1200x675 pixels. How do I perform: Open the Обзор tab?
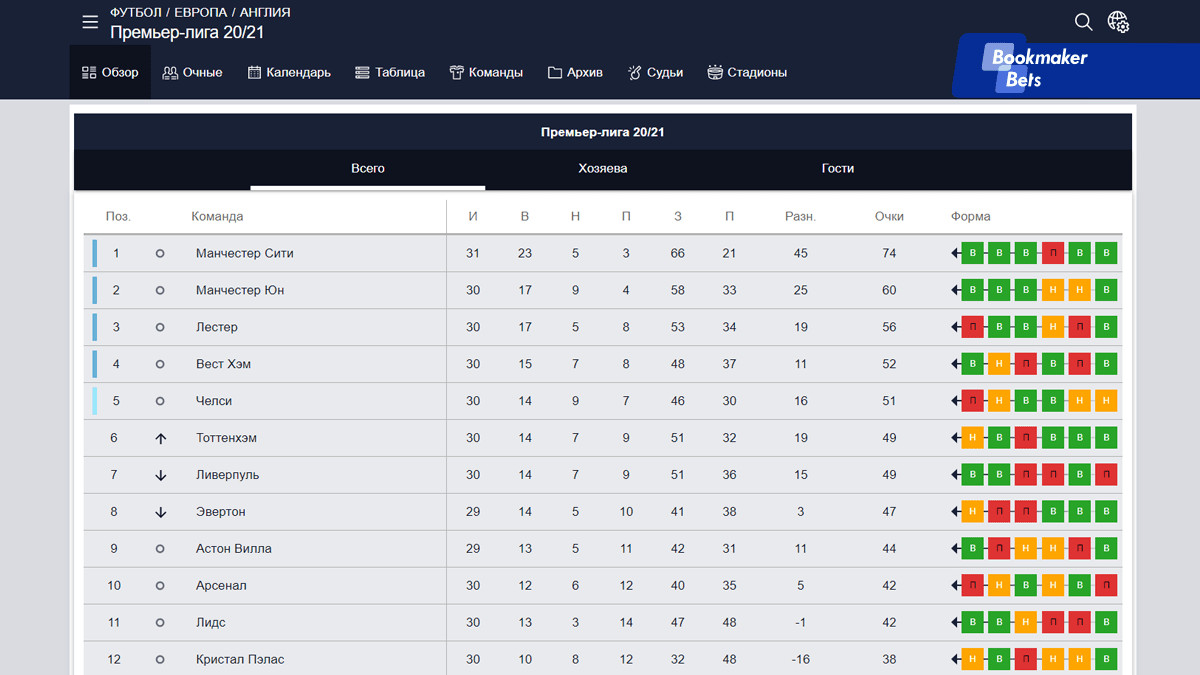(110, 72)
